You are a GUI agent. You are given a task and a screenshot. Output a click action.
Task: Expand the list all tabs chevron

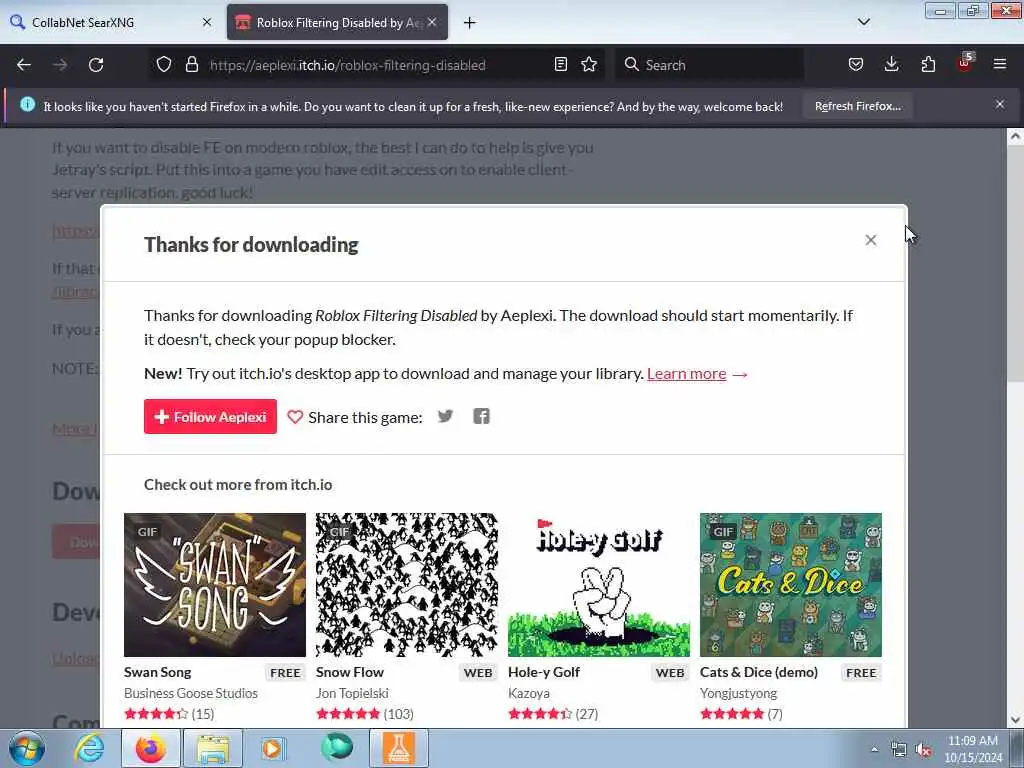864,22
